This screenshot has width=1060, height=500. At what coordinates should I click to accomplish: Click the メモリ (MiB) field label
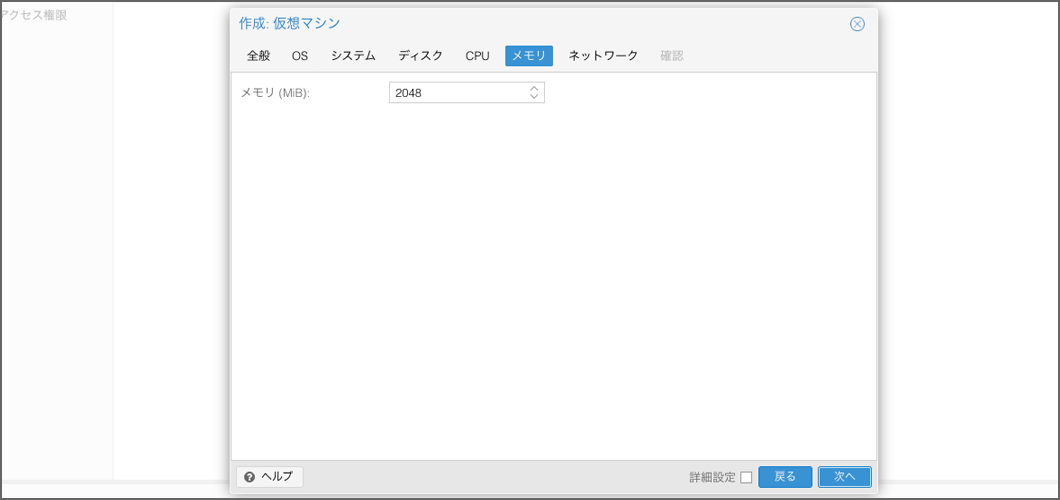[x=275, y=93]
